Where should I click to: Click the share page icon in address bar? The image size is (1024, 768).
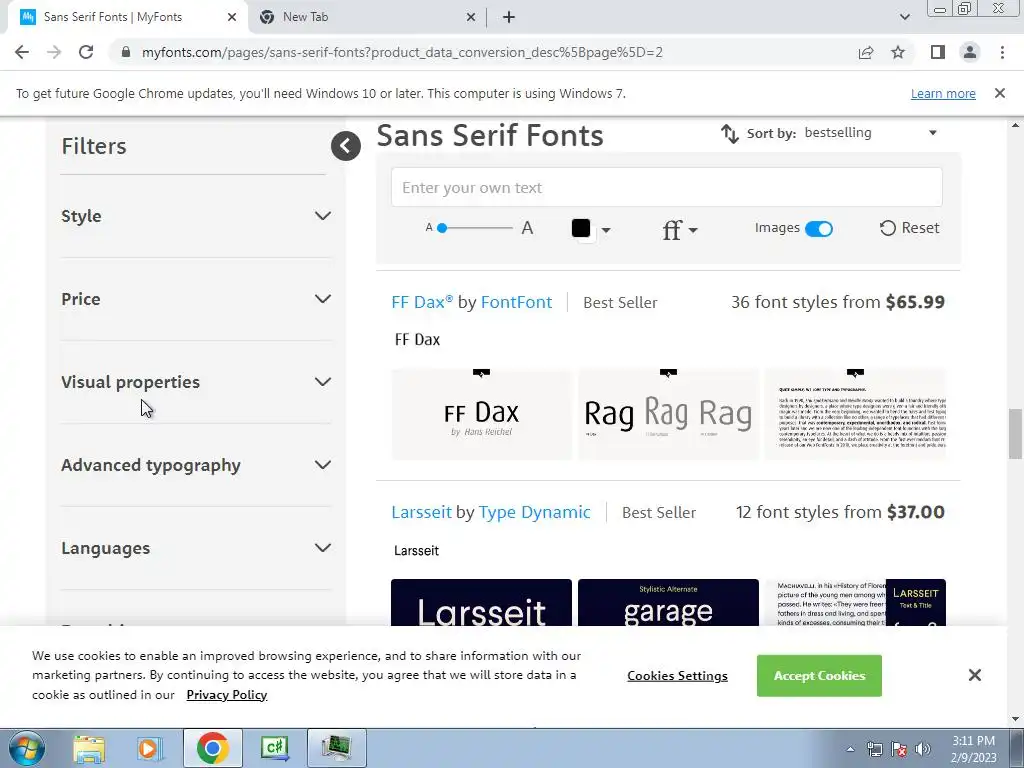pyautogui.click(x=866, y=52)
